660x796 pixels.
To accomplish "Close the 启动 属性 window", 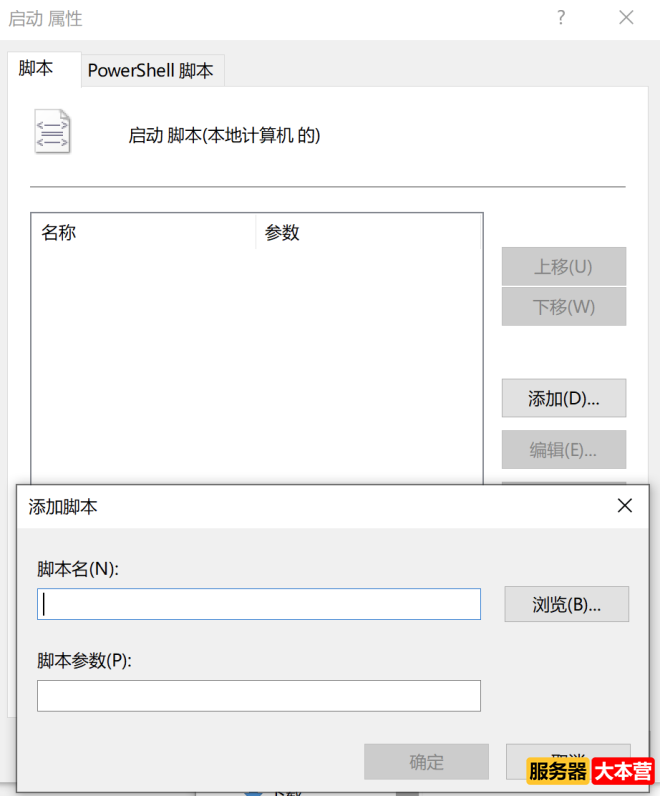I will 626,18.
